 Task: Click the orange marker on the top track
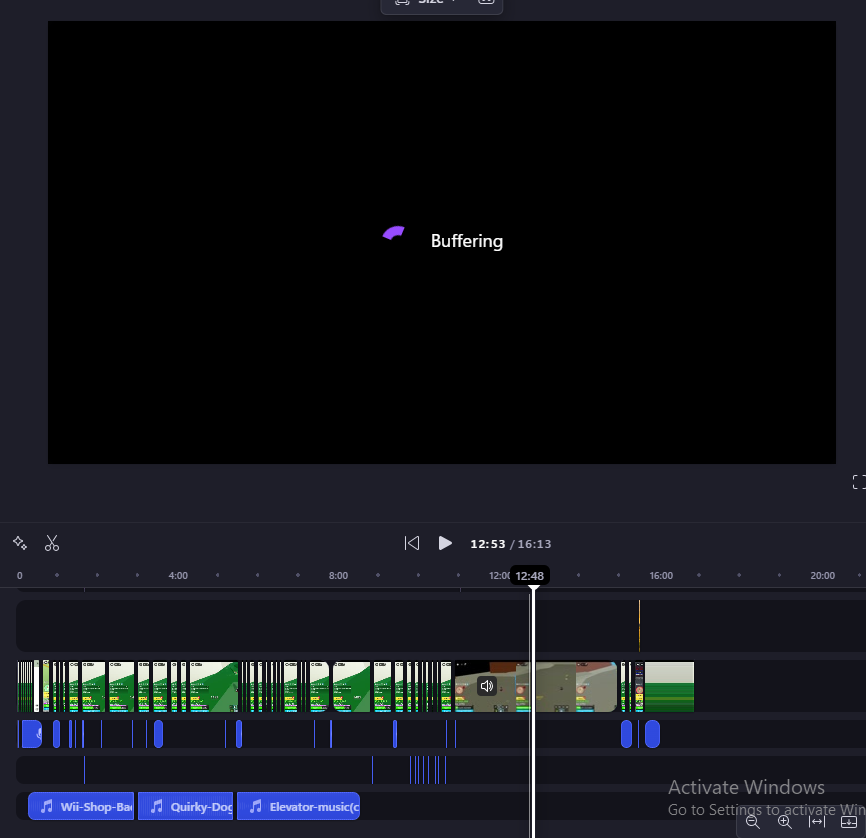coord(640,626)
